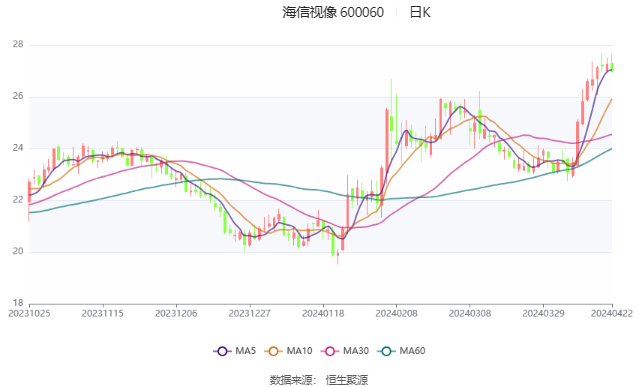Click the y-axis value 24
The image size is (637, 387).
click(x=18, y=148)
